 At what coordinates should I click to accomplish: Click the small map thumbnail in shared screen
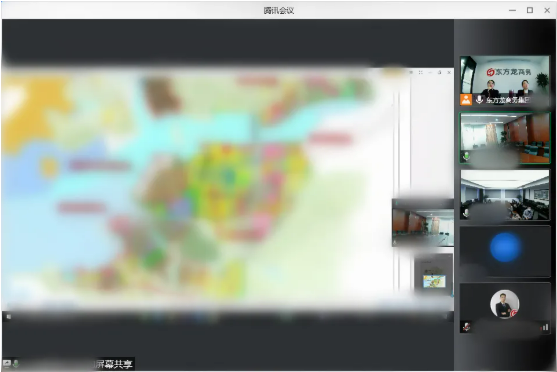434,281
